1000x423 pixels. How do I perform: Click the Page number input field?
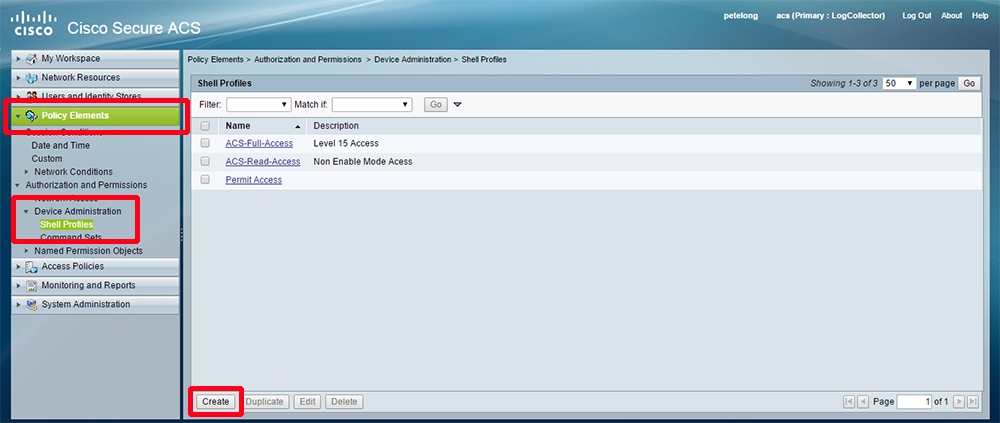[x=915, y=402]
